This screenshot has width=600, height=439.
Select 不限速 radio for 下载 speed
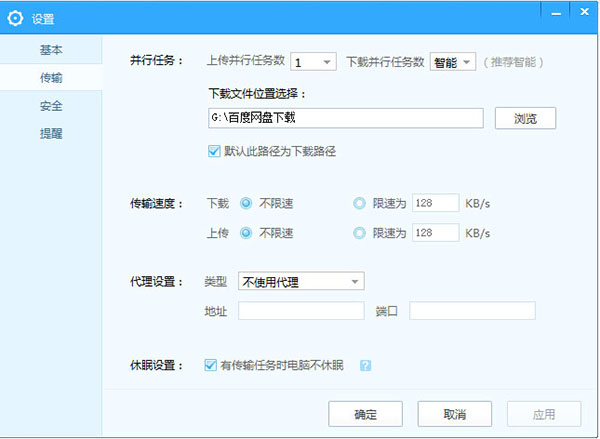point(246,204)
